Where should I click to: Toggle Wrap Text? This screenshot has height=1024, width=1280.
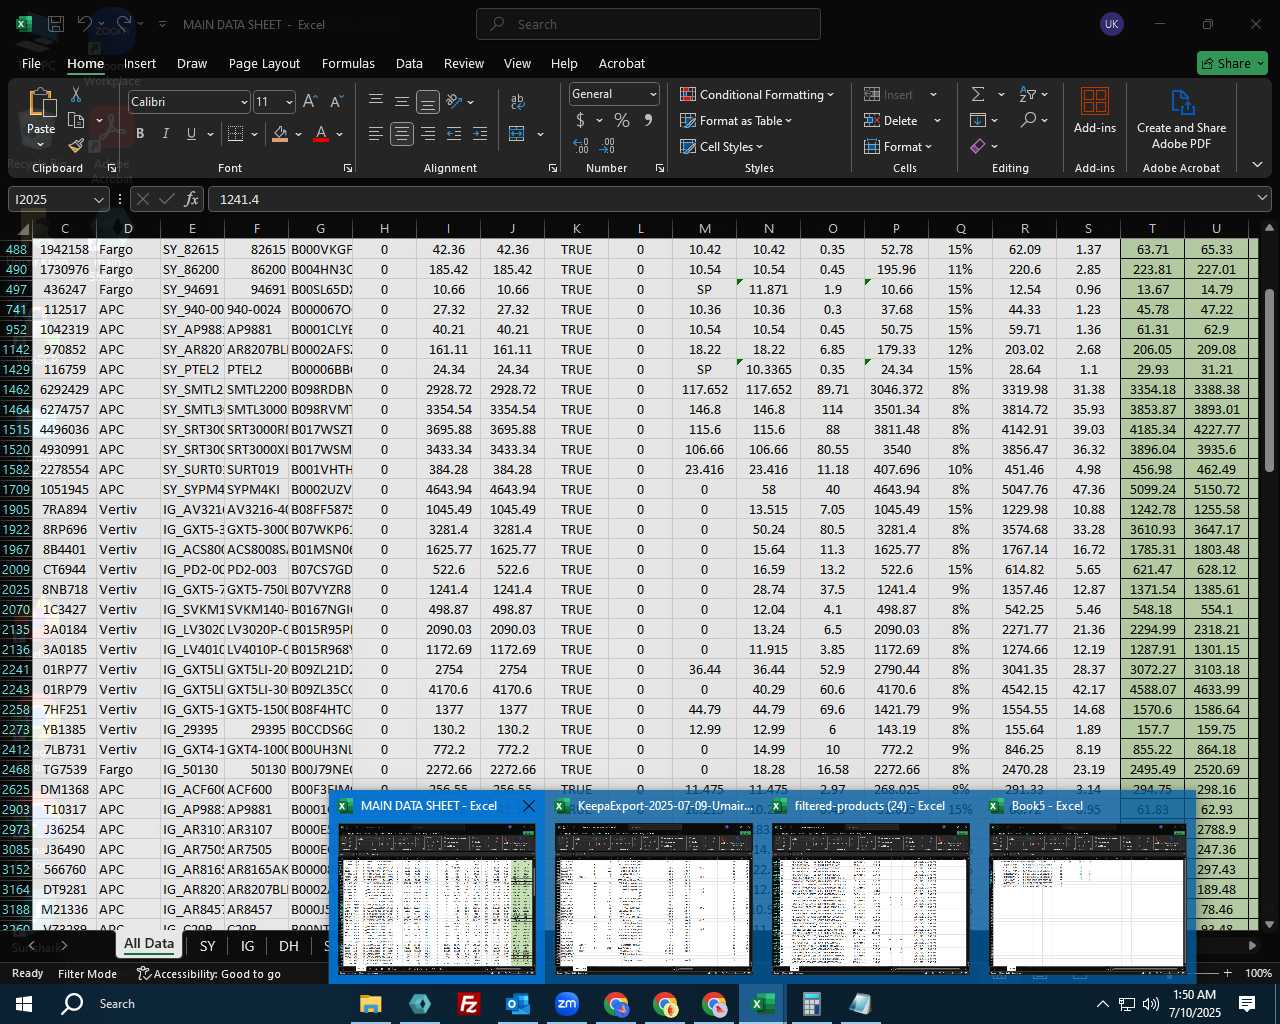[x=518, y=102]
